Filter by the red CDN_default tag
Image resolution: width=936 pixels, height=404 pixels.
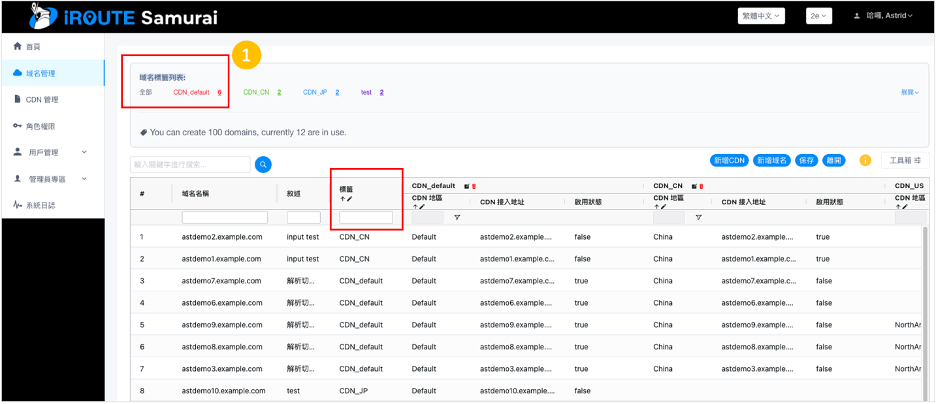(192, 92)
